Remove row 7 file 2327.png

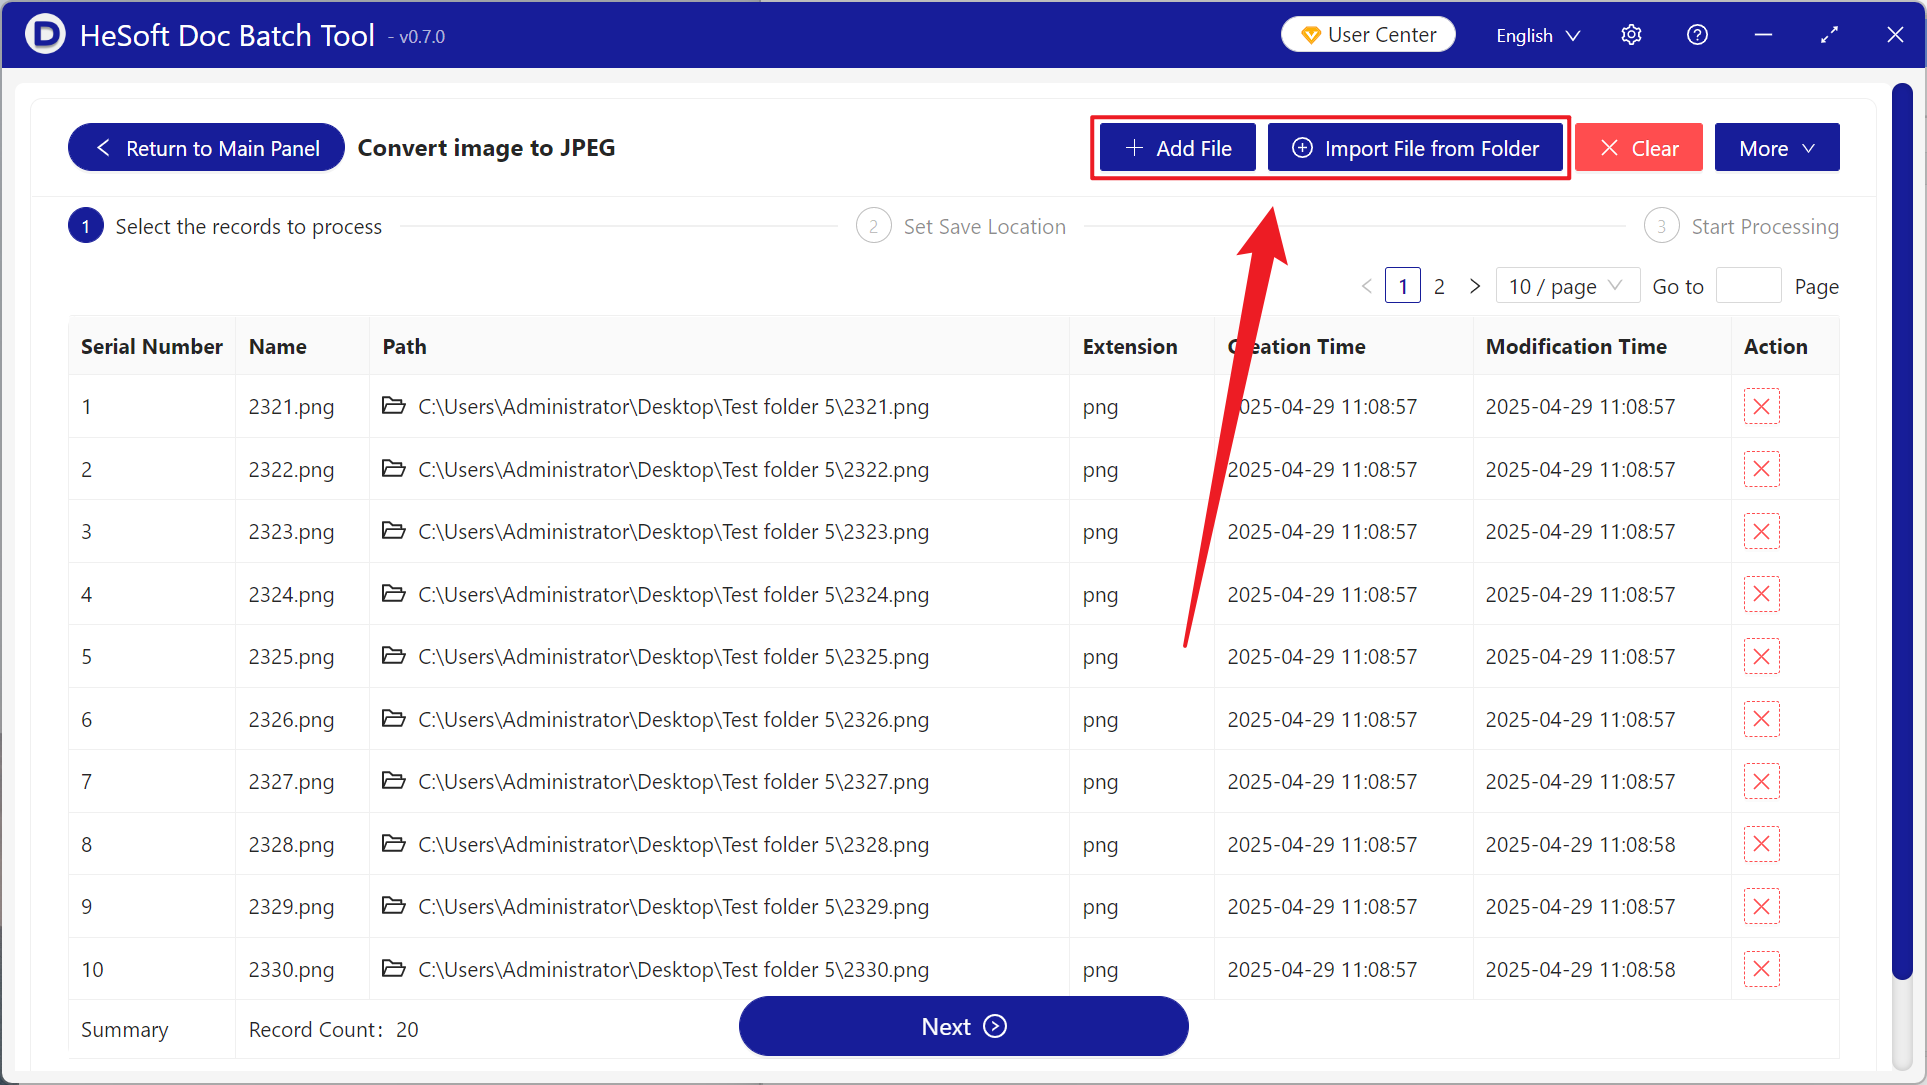[x=1761, y=781]
